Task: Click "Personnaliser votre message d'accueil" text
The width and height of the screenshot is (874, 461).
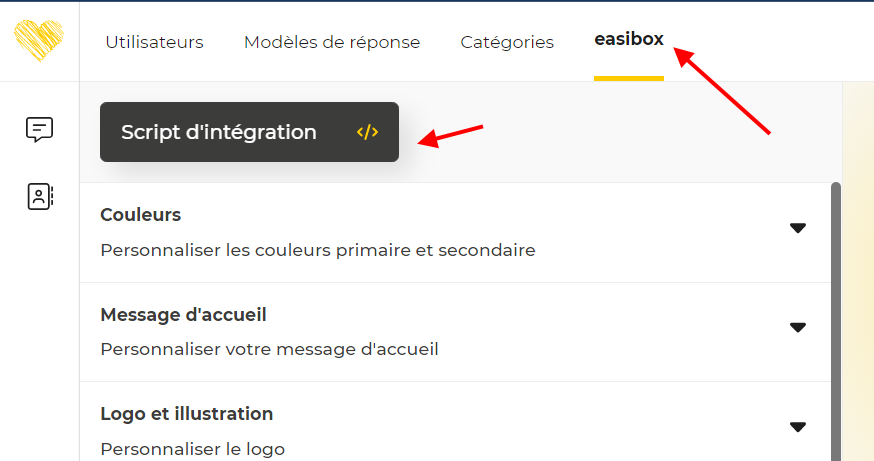Action: [269, 349]
